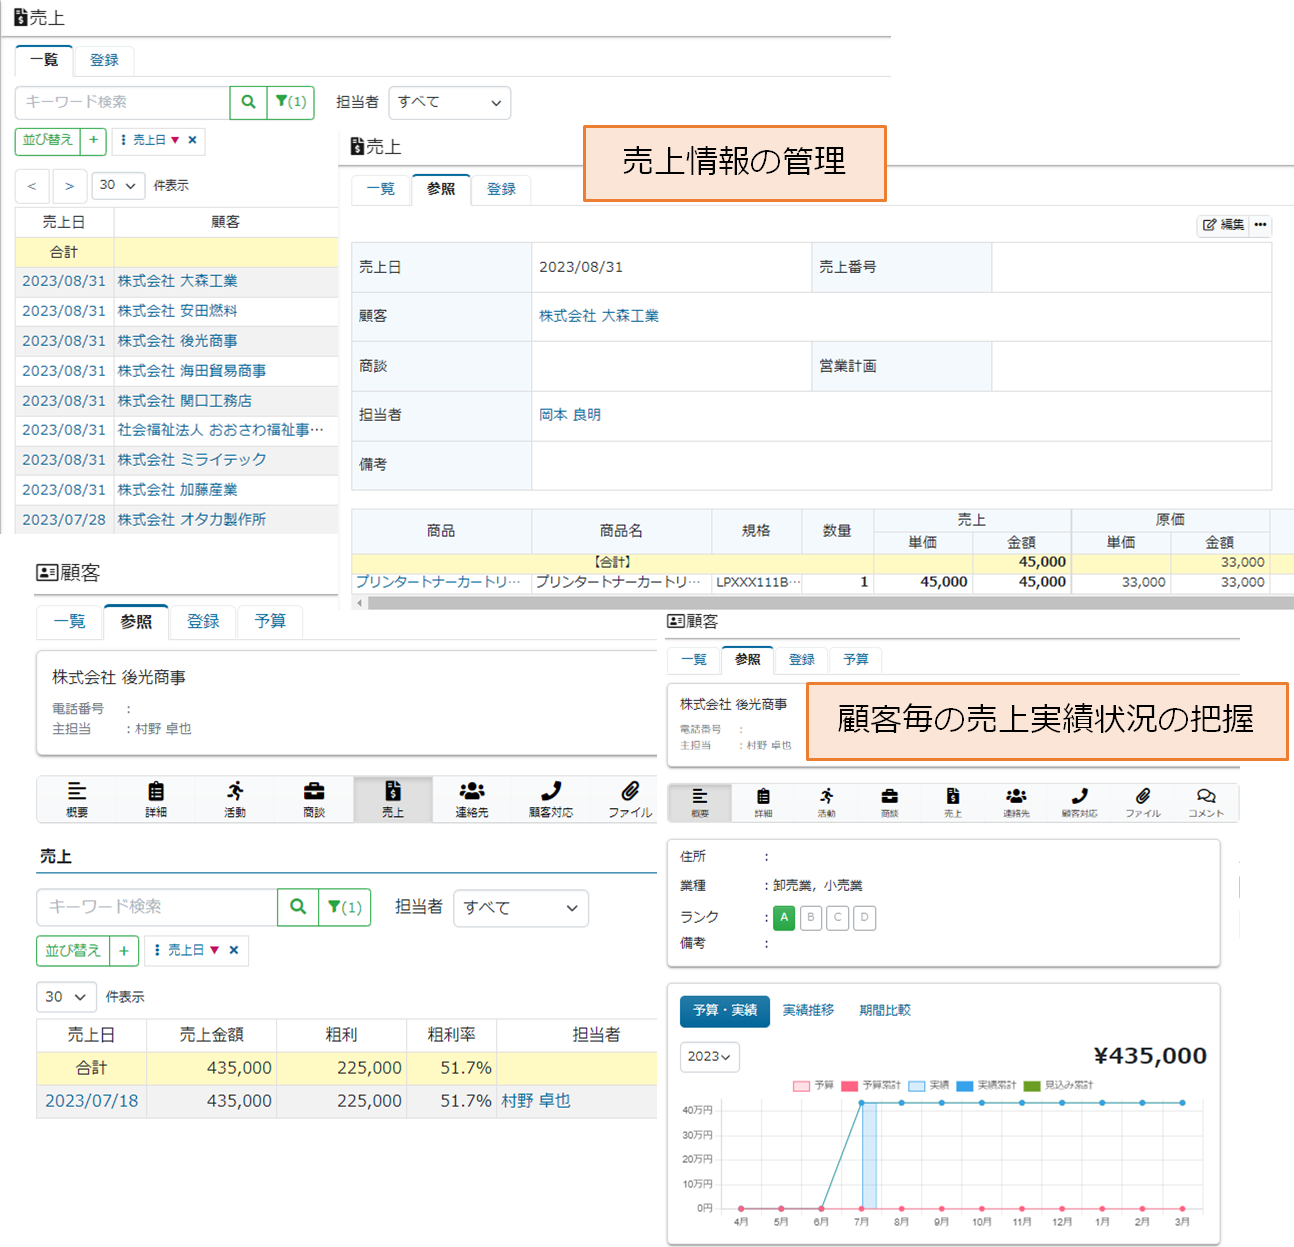Select 売上 invoice icon in large customer panel

pos(393,799)
